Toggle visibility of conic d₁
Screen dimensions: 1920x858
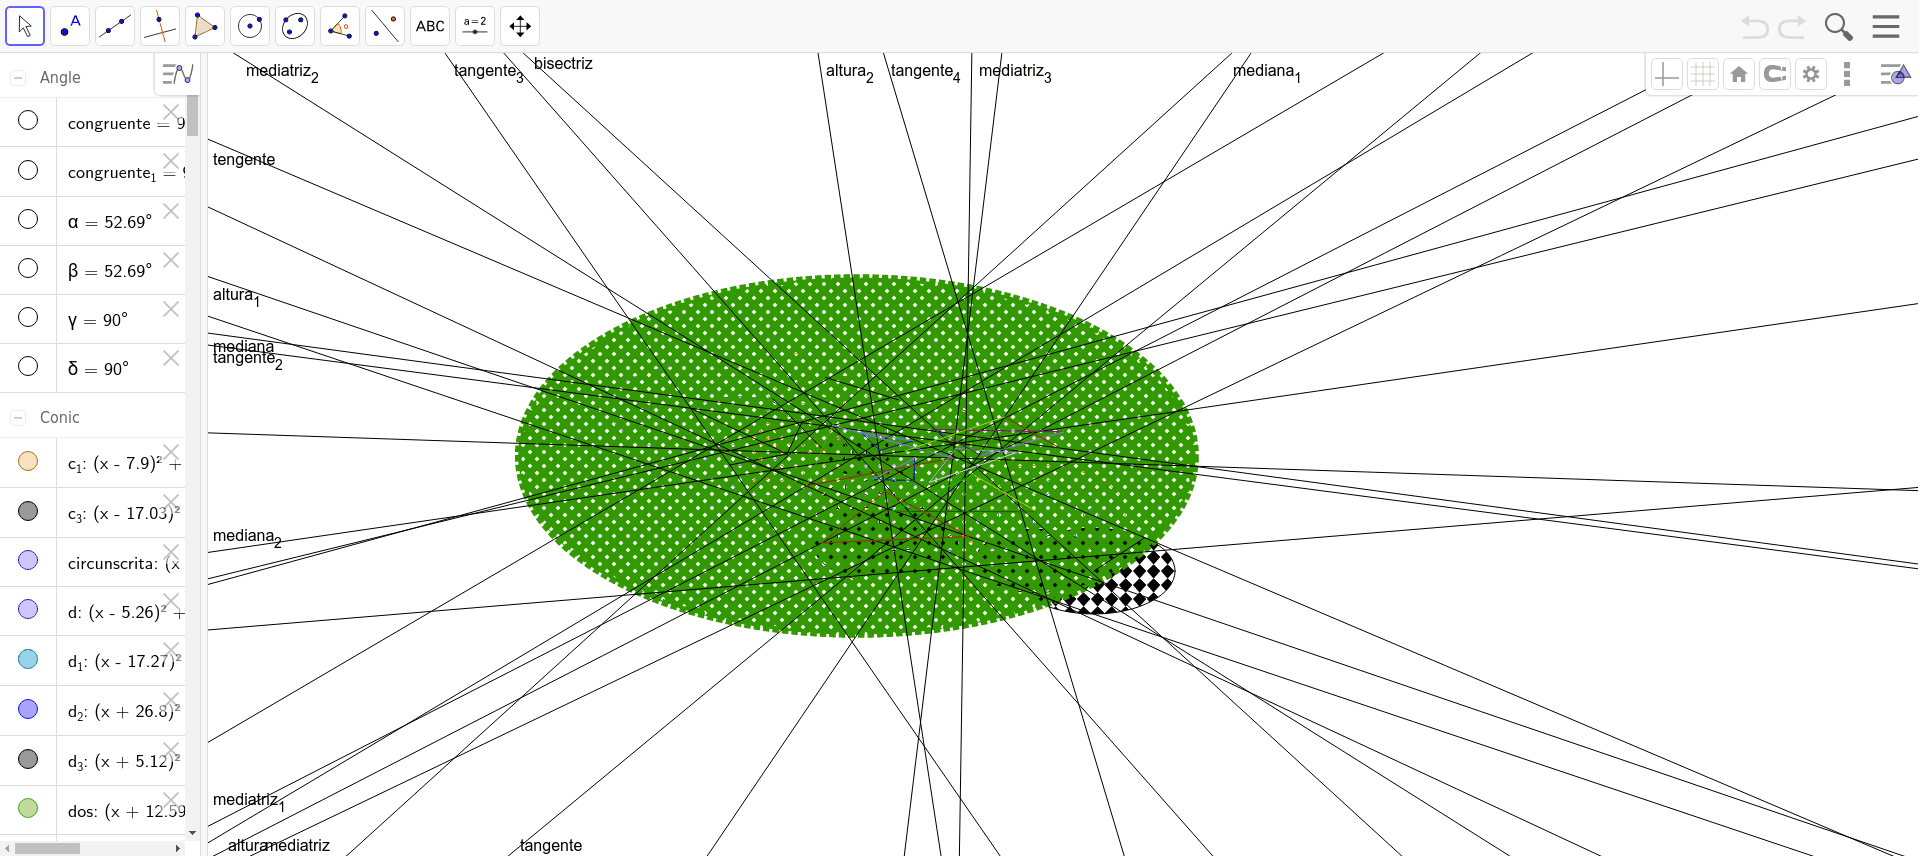pyautogui.click(x=28, y=659)
